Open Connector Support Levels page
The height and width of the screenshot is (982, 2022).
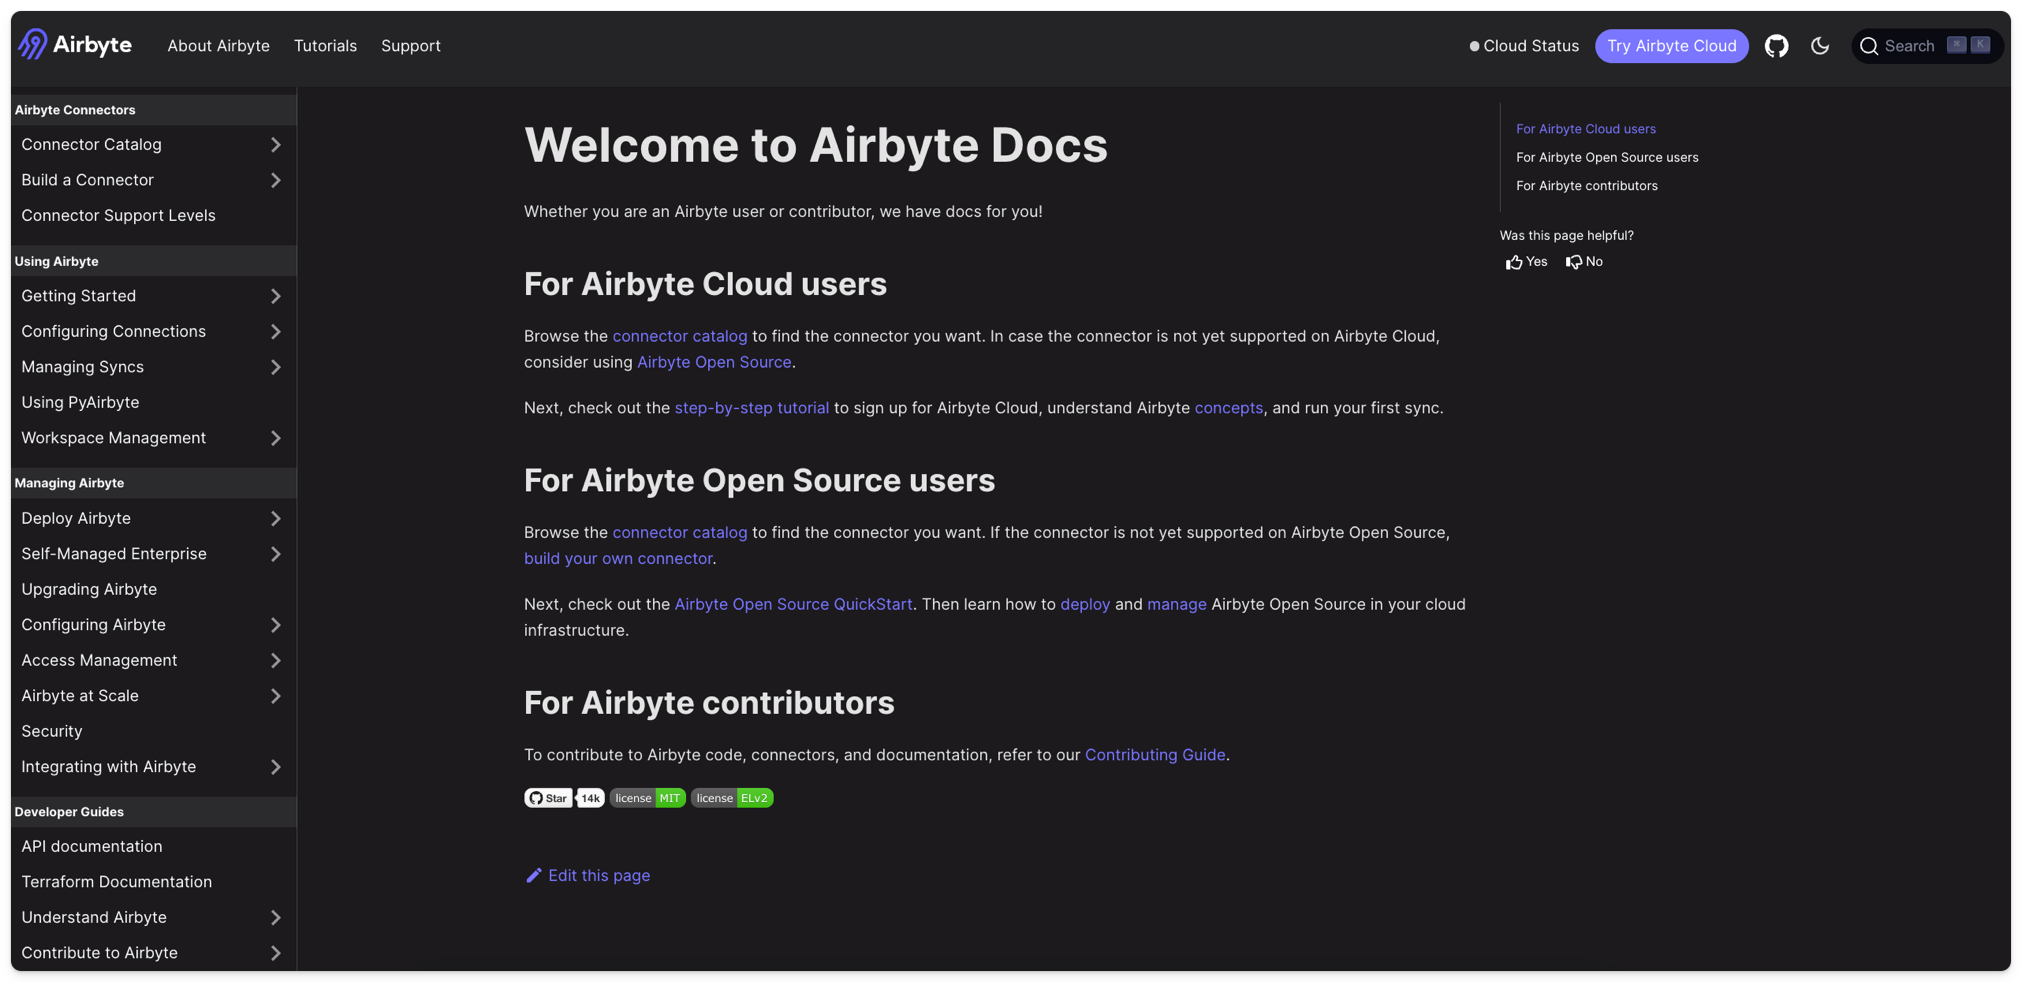118,216
